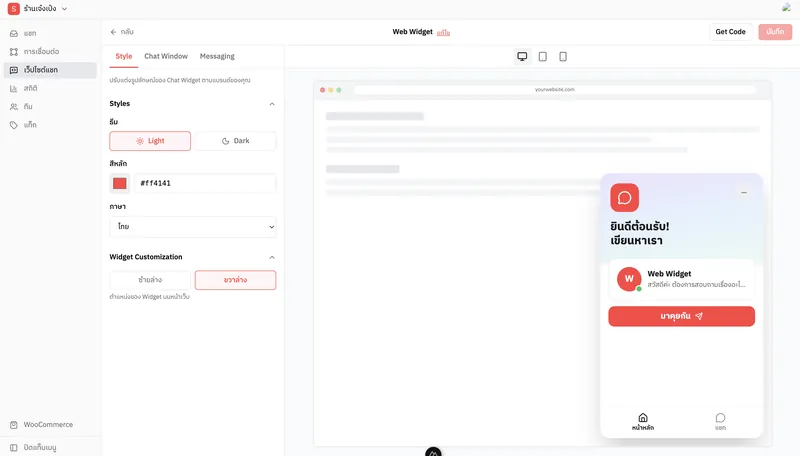This screenshot has width=800, height=456.
Task: Click the hex color code field
Action: tap(205, 184)
